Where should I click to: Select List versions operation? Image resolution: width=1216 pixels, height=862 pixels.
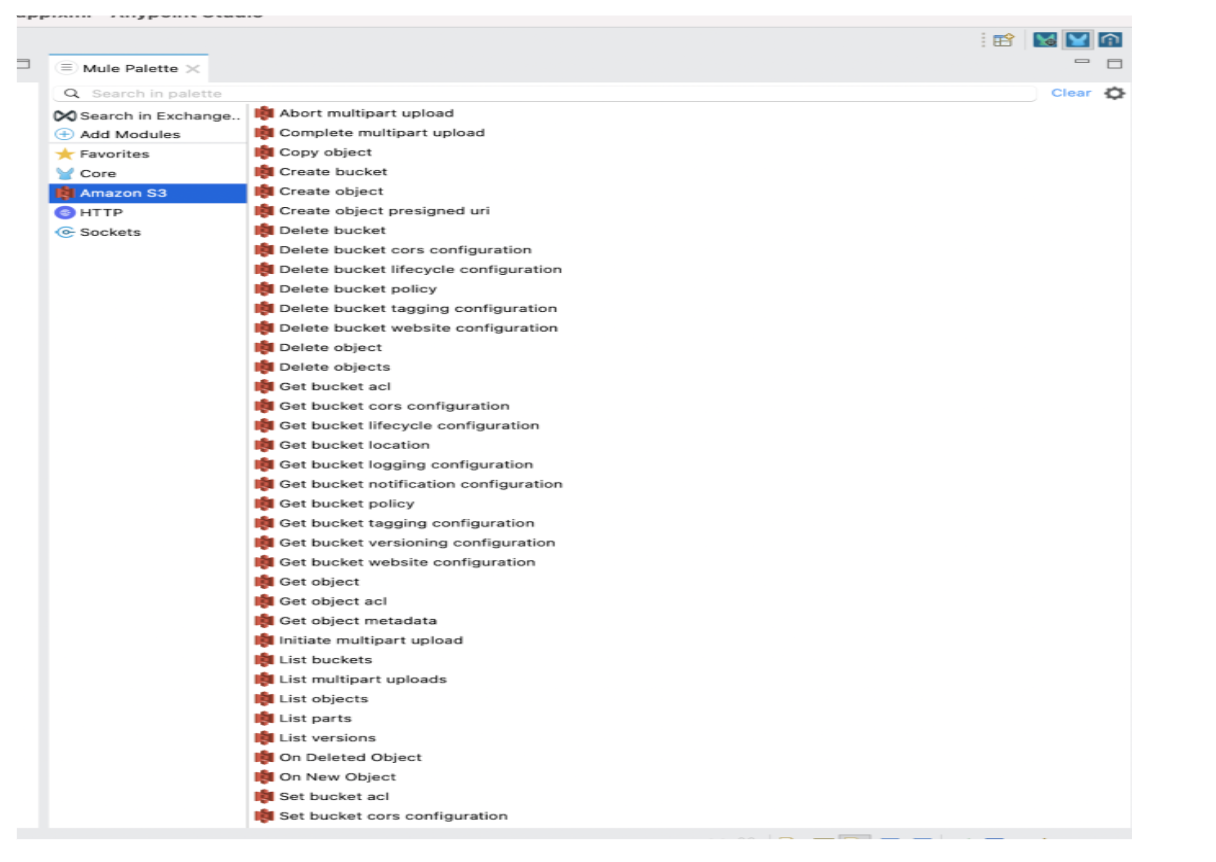click(x=327, y=738)
